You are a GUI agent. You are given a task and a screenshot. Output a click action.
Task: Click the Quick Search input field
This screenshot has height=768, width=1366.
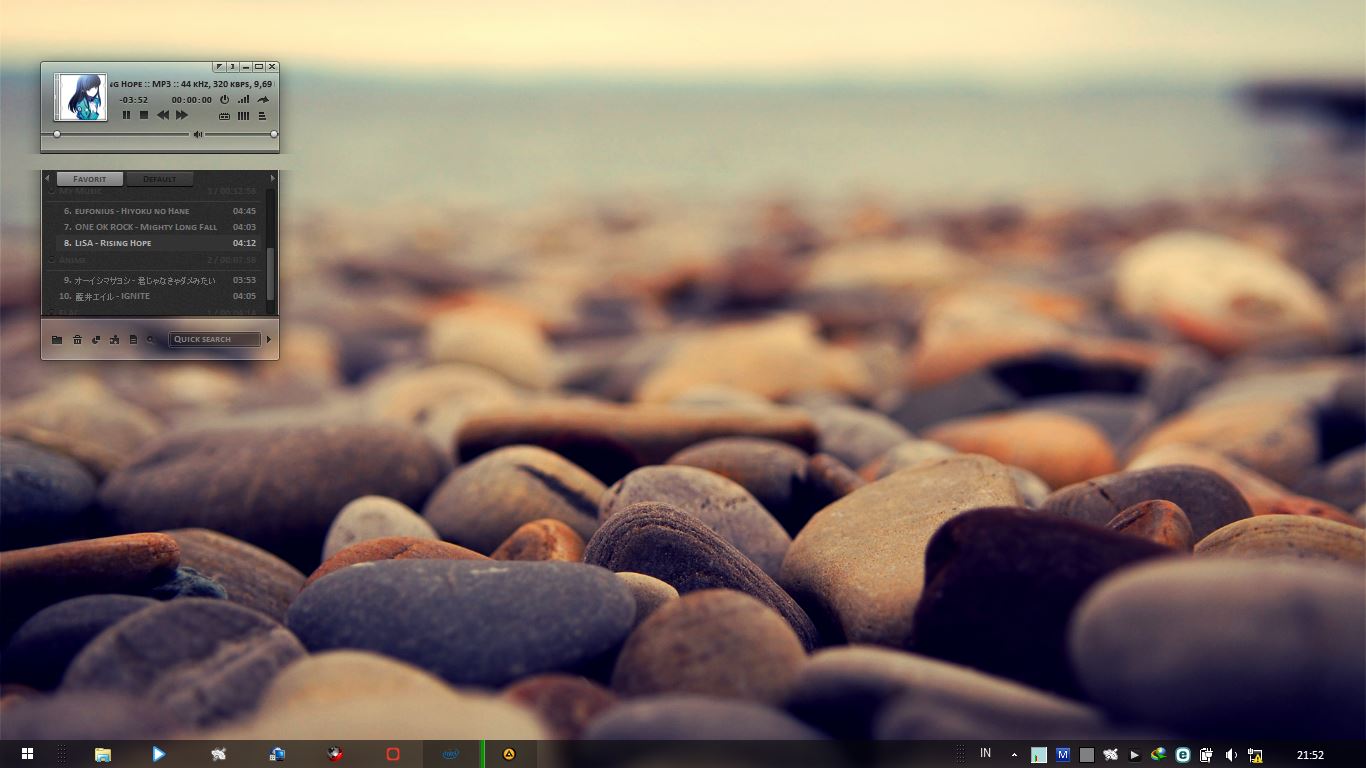(214, 339)
